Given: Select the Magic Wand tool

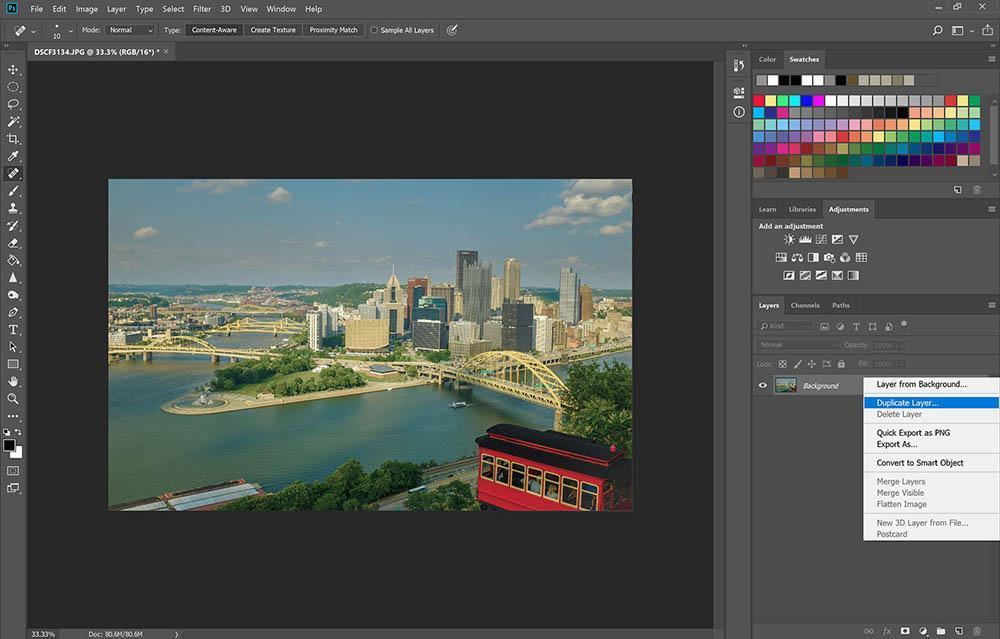Looking at the screenshot, I should (x=14, y=121).
